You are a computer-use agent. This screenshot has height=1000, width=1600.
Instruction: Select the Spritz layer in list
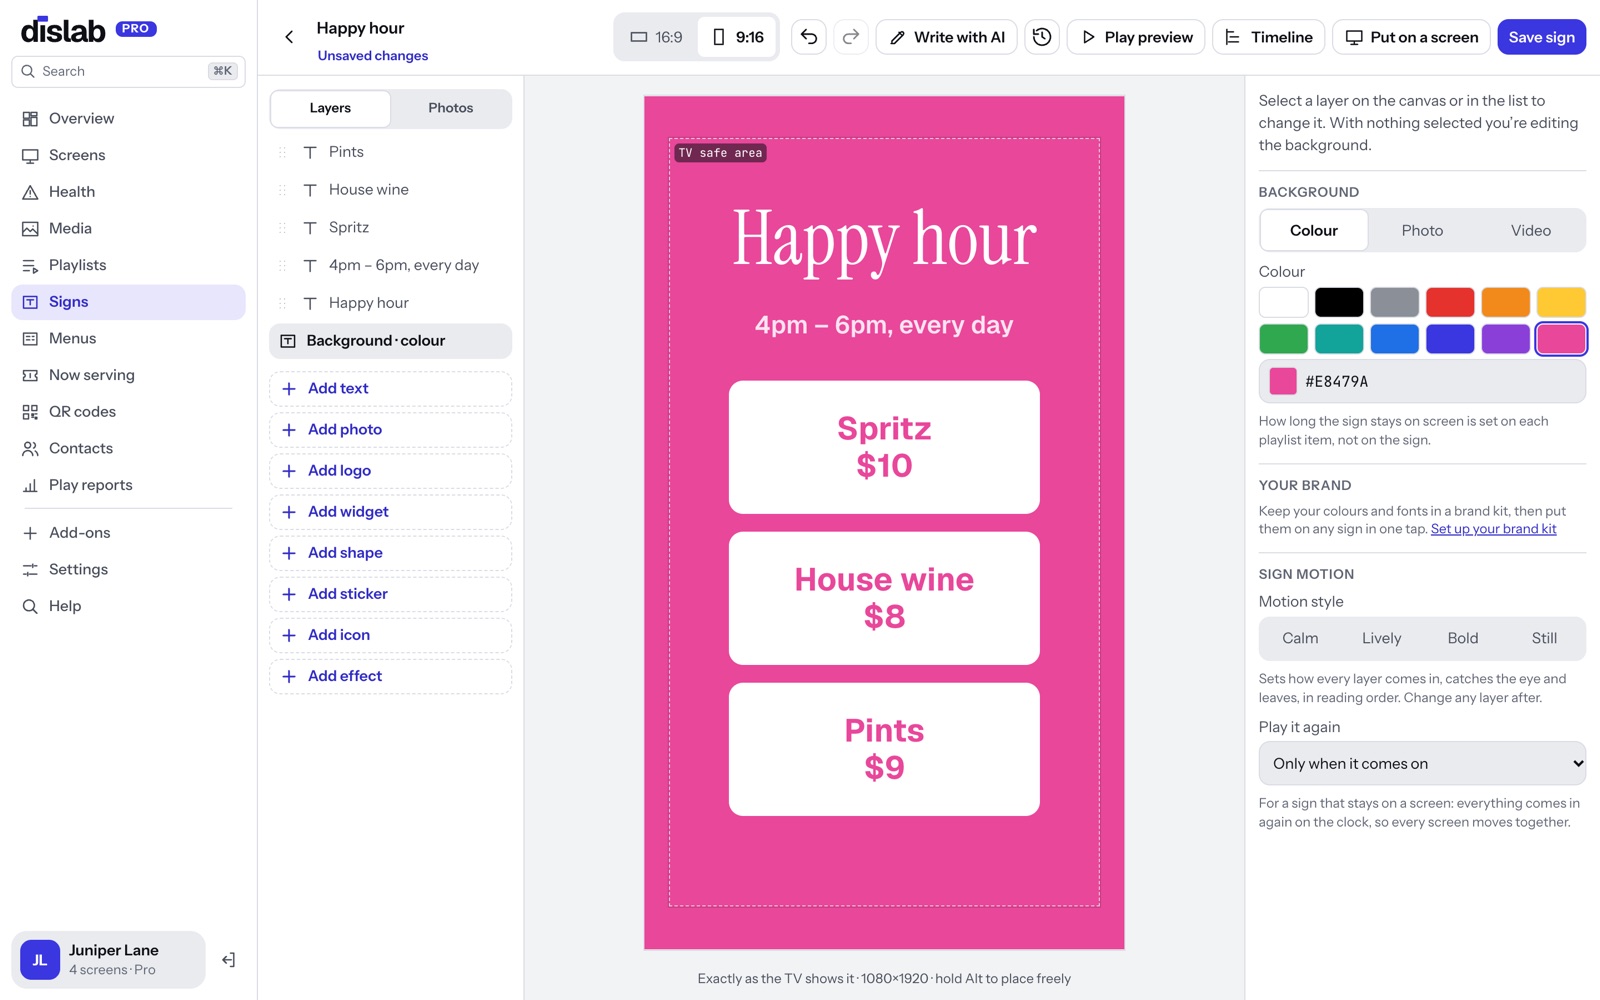point(391,228)
